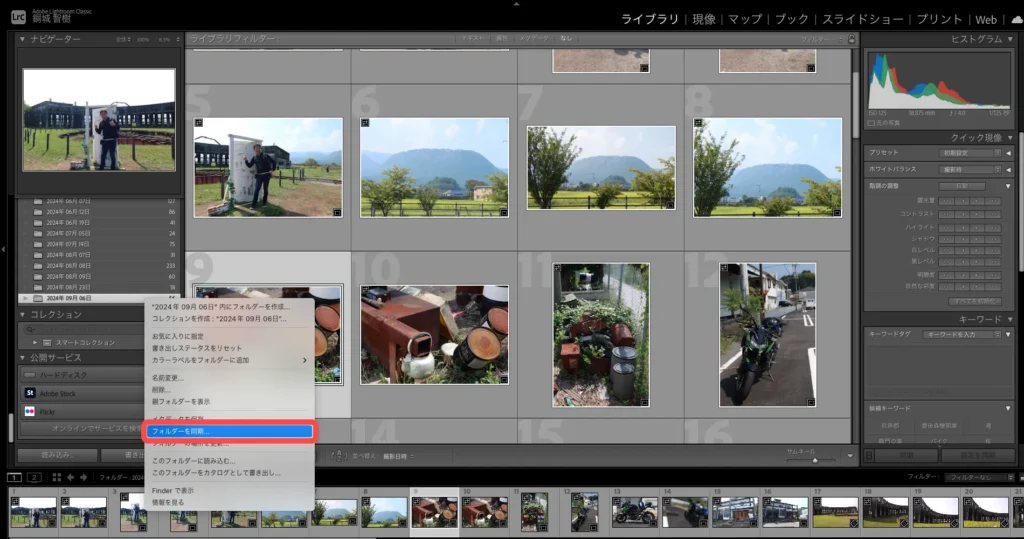This screenshot has width=1024, height=539.
Task: Select the main window display button 1
Action: click(14, 477)
